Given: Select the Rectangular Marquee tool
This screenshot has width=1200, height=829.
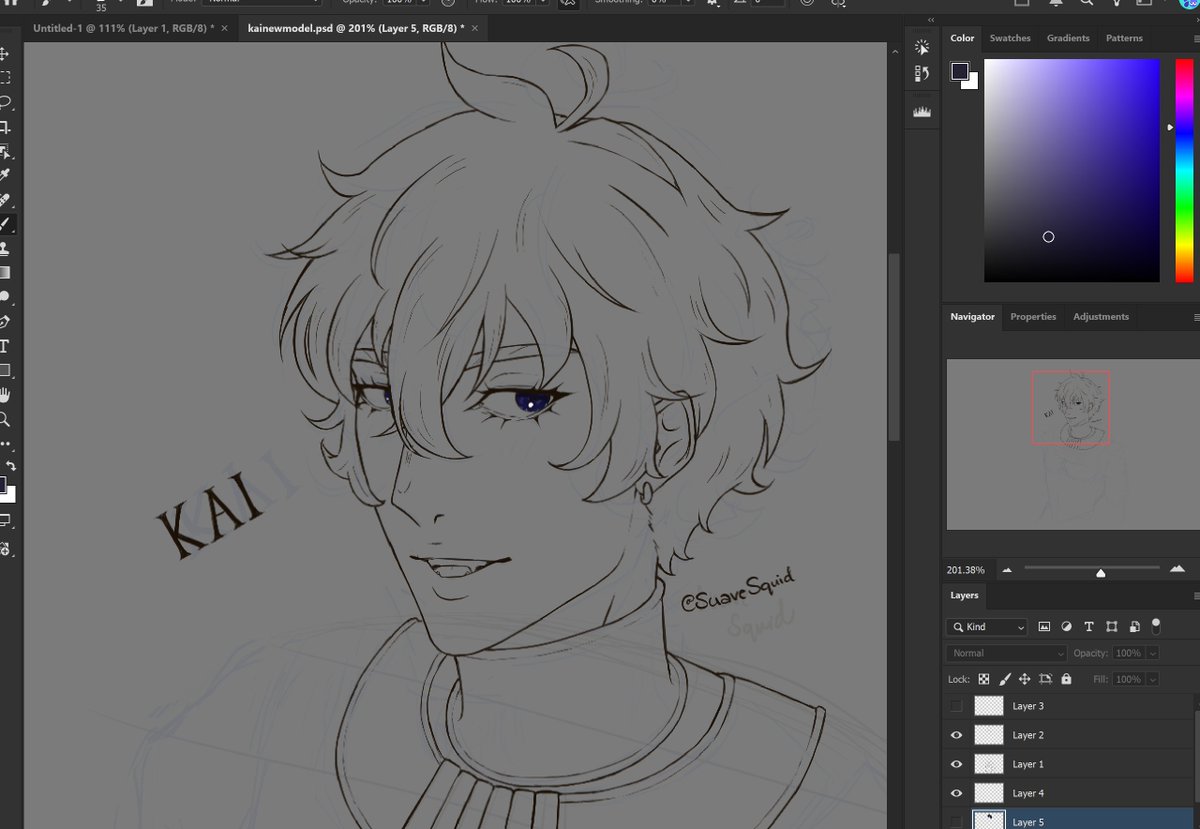Looking at the screenshot, I should (x=5, y=77).
